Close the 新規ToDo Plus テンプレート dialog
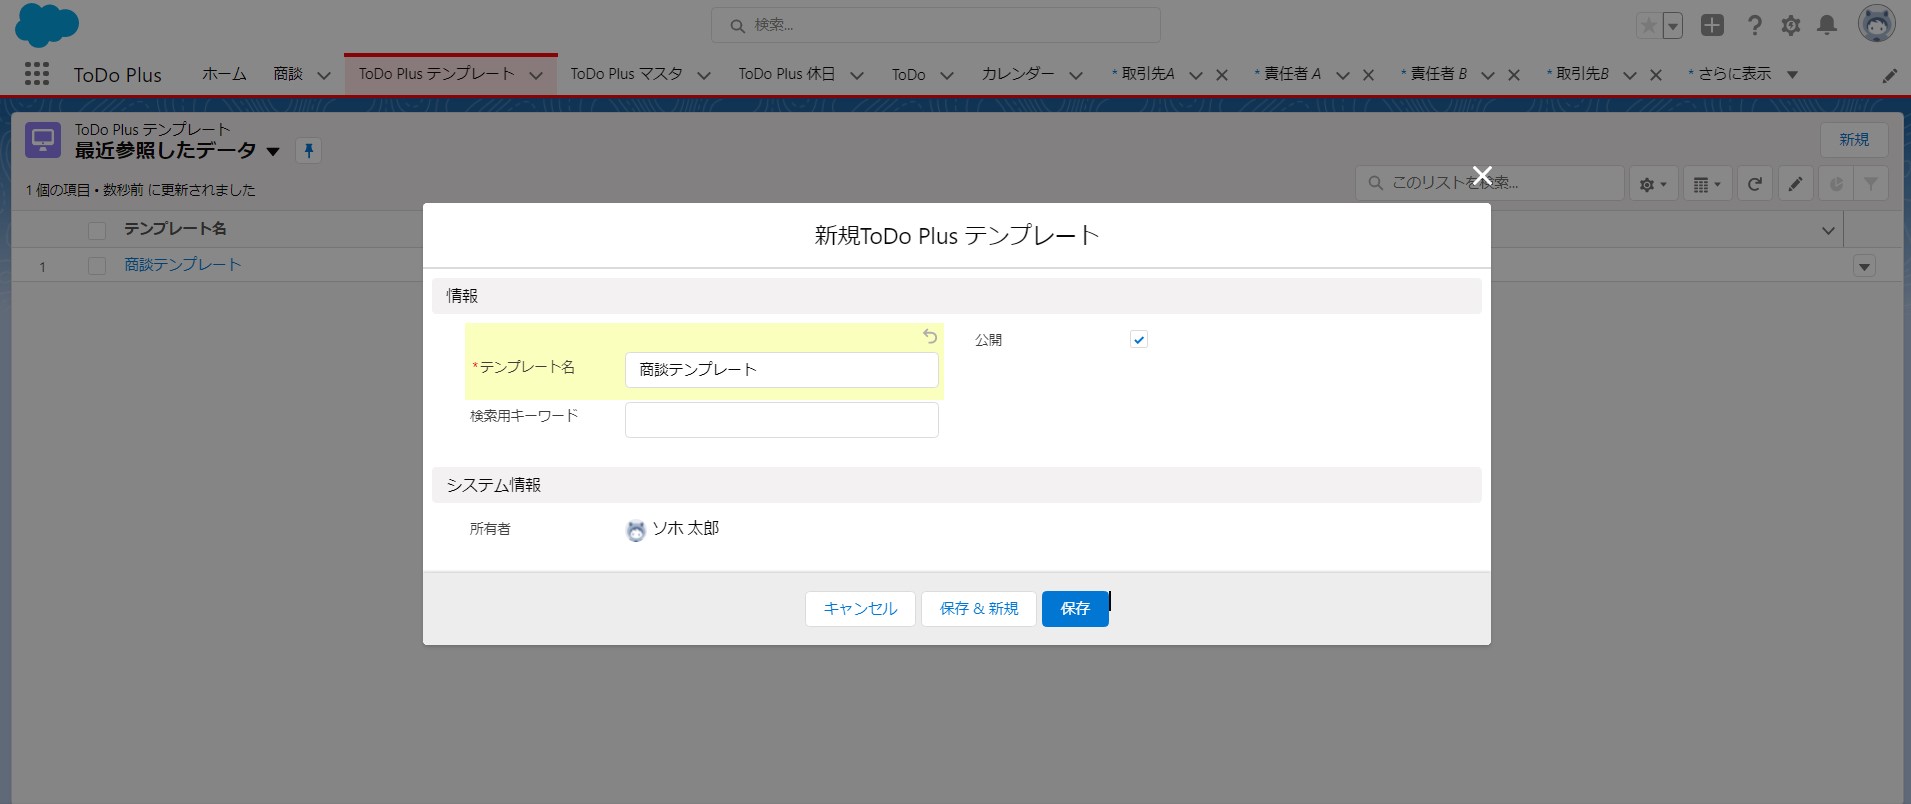The height and width of the screenshot is (804, 1911). [1482, 176]
